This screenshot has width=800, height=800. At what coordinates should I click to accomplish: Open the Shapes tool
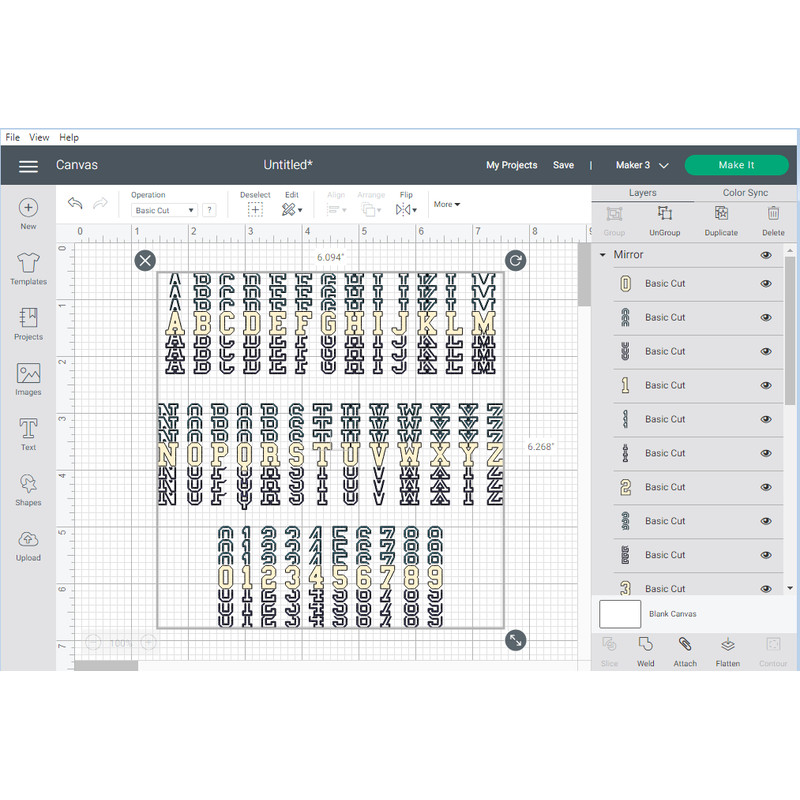coord(28,489)
